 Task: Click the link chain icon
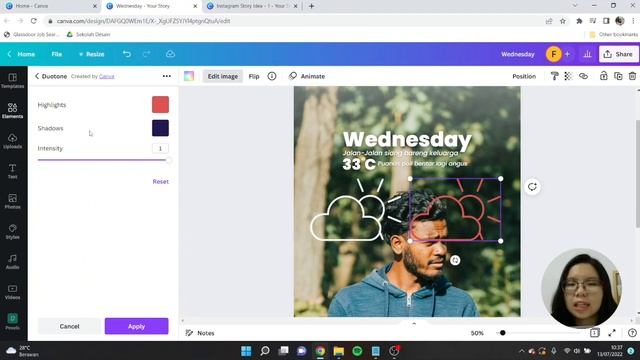[583, 76]
